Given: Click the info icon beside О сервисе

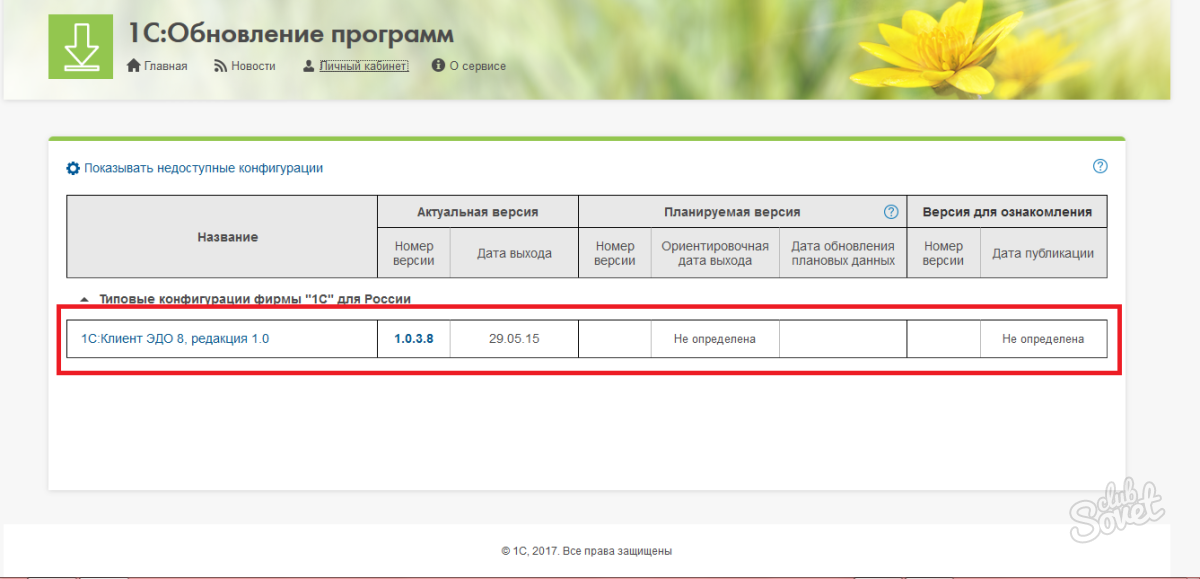Looking at the screenshot, I should 438,66.
